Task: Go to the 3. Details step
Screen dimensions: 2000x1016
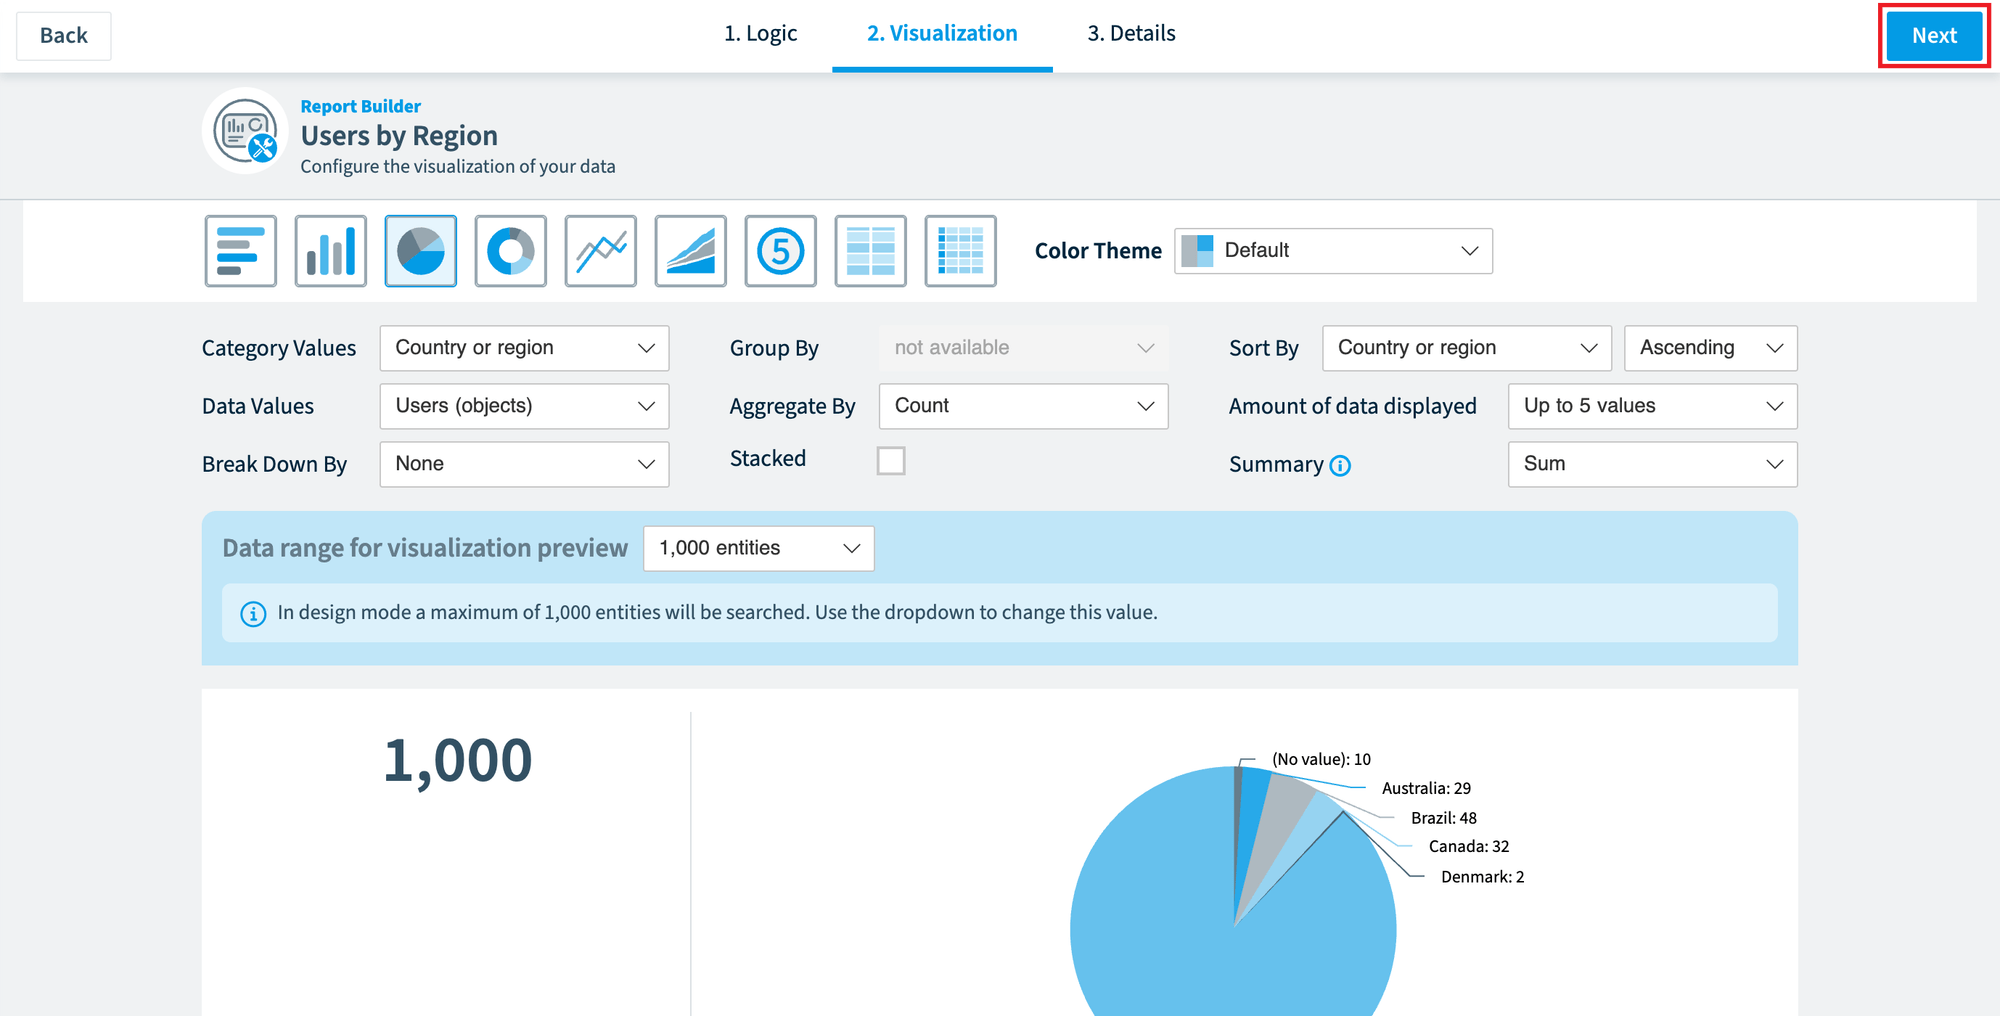Action: [1131, 34]
